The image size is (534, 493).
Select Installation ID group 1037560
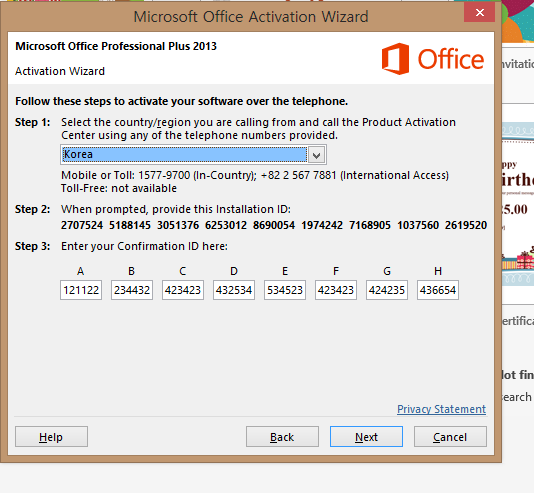pos(418,225)
